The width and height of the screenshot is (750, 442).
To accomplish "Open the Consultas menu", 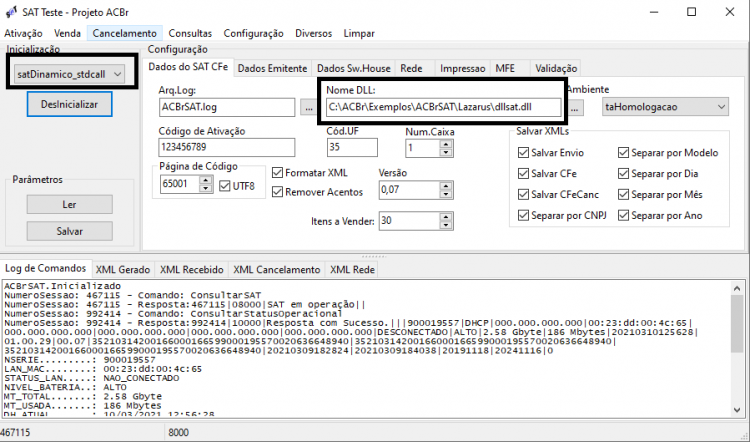I will click(190, 33).
